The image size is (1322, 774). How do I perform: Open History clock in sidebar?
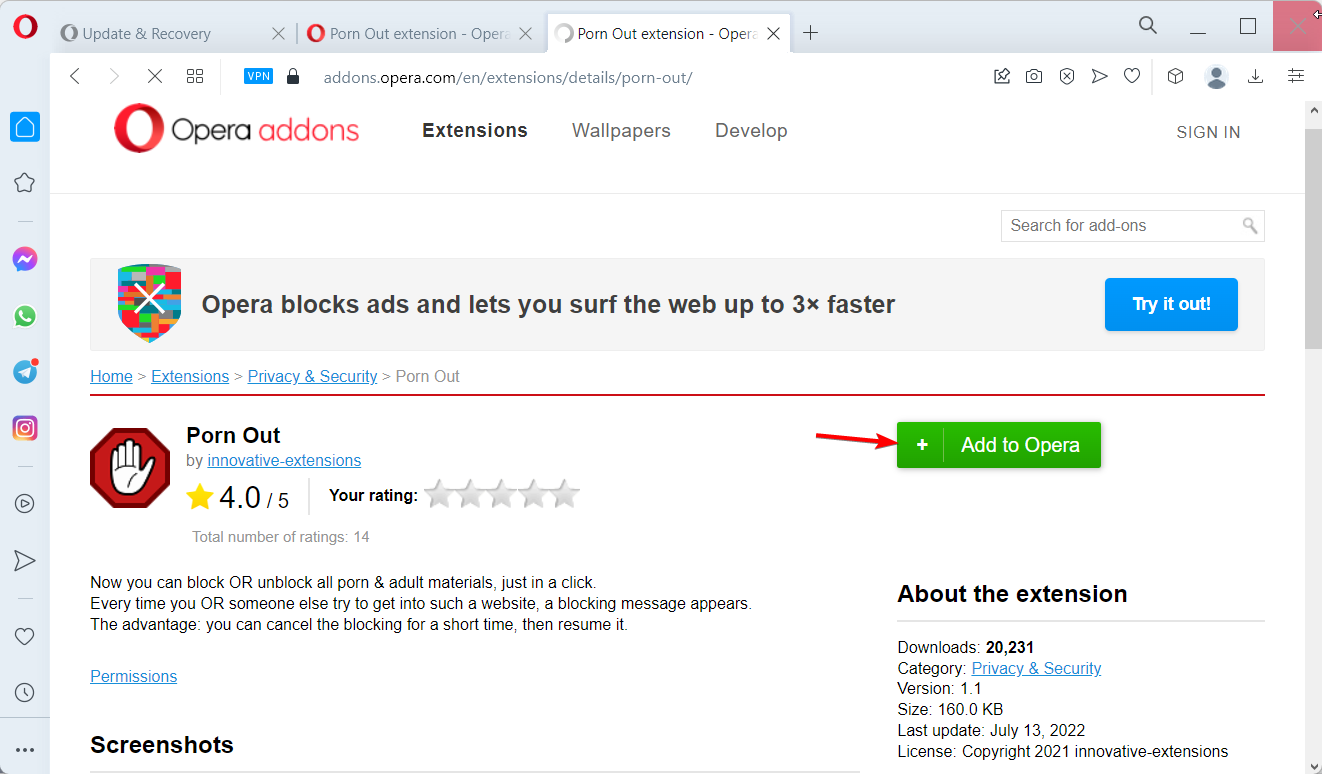[x=25, y=692]
